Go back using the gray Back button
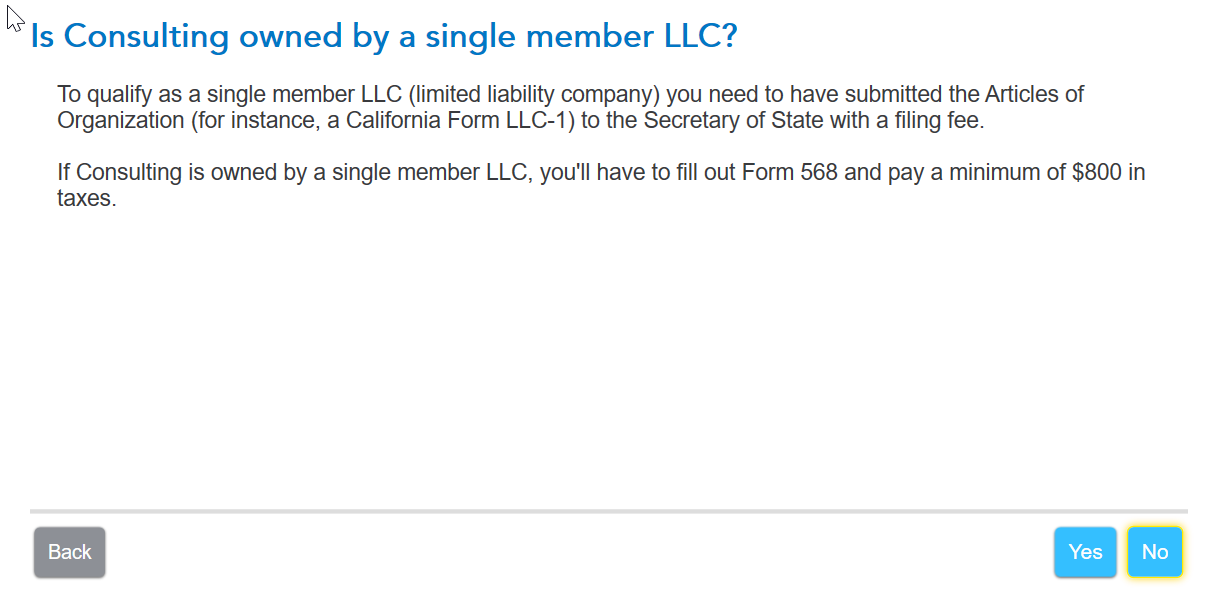Screen dimensions: 1218x614 (70, 552)
